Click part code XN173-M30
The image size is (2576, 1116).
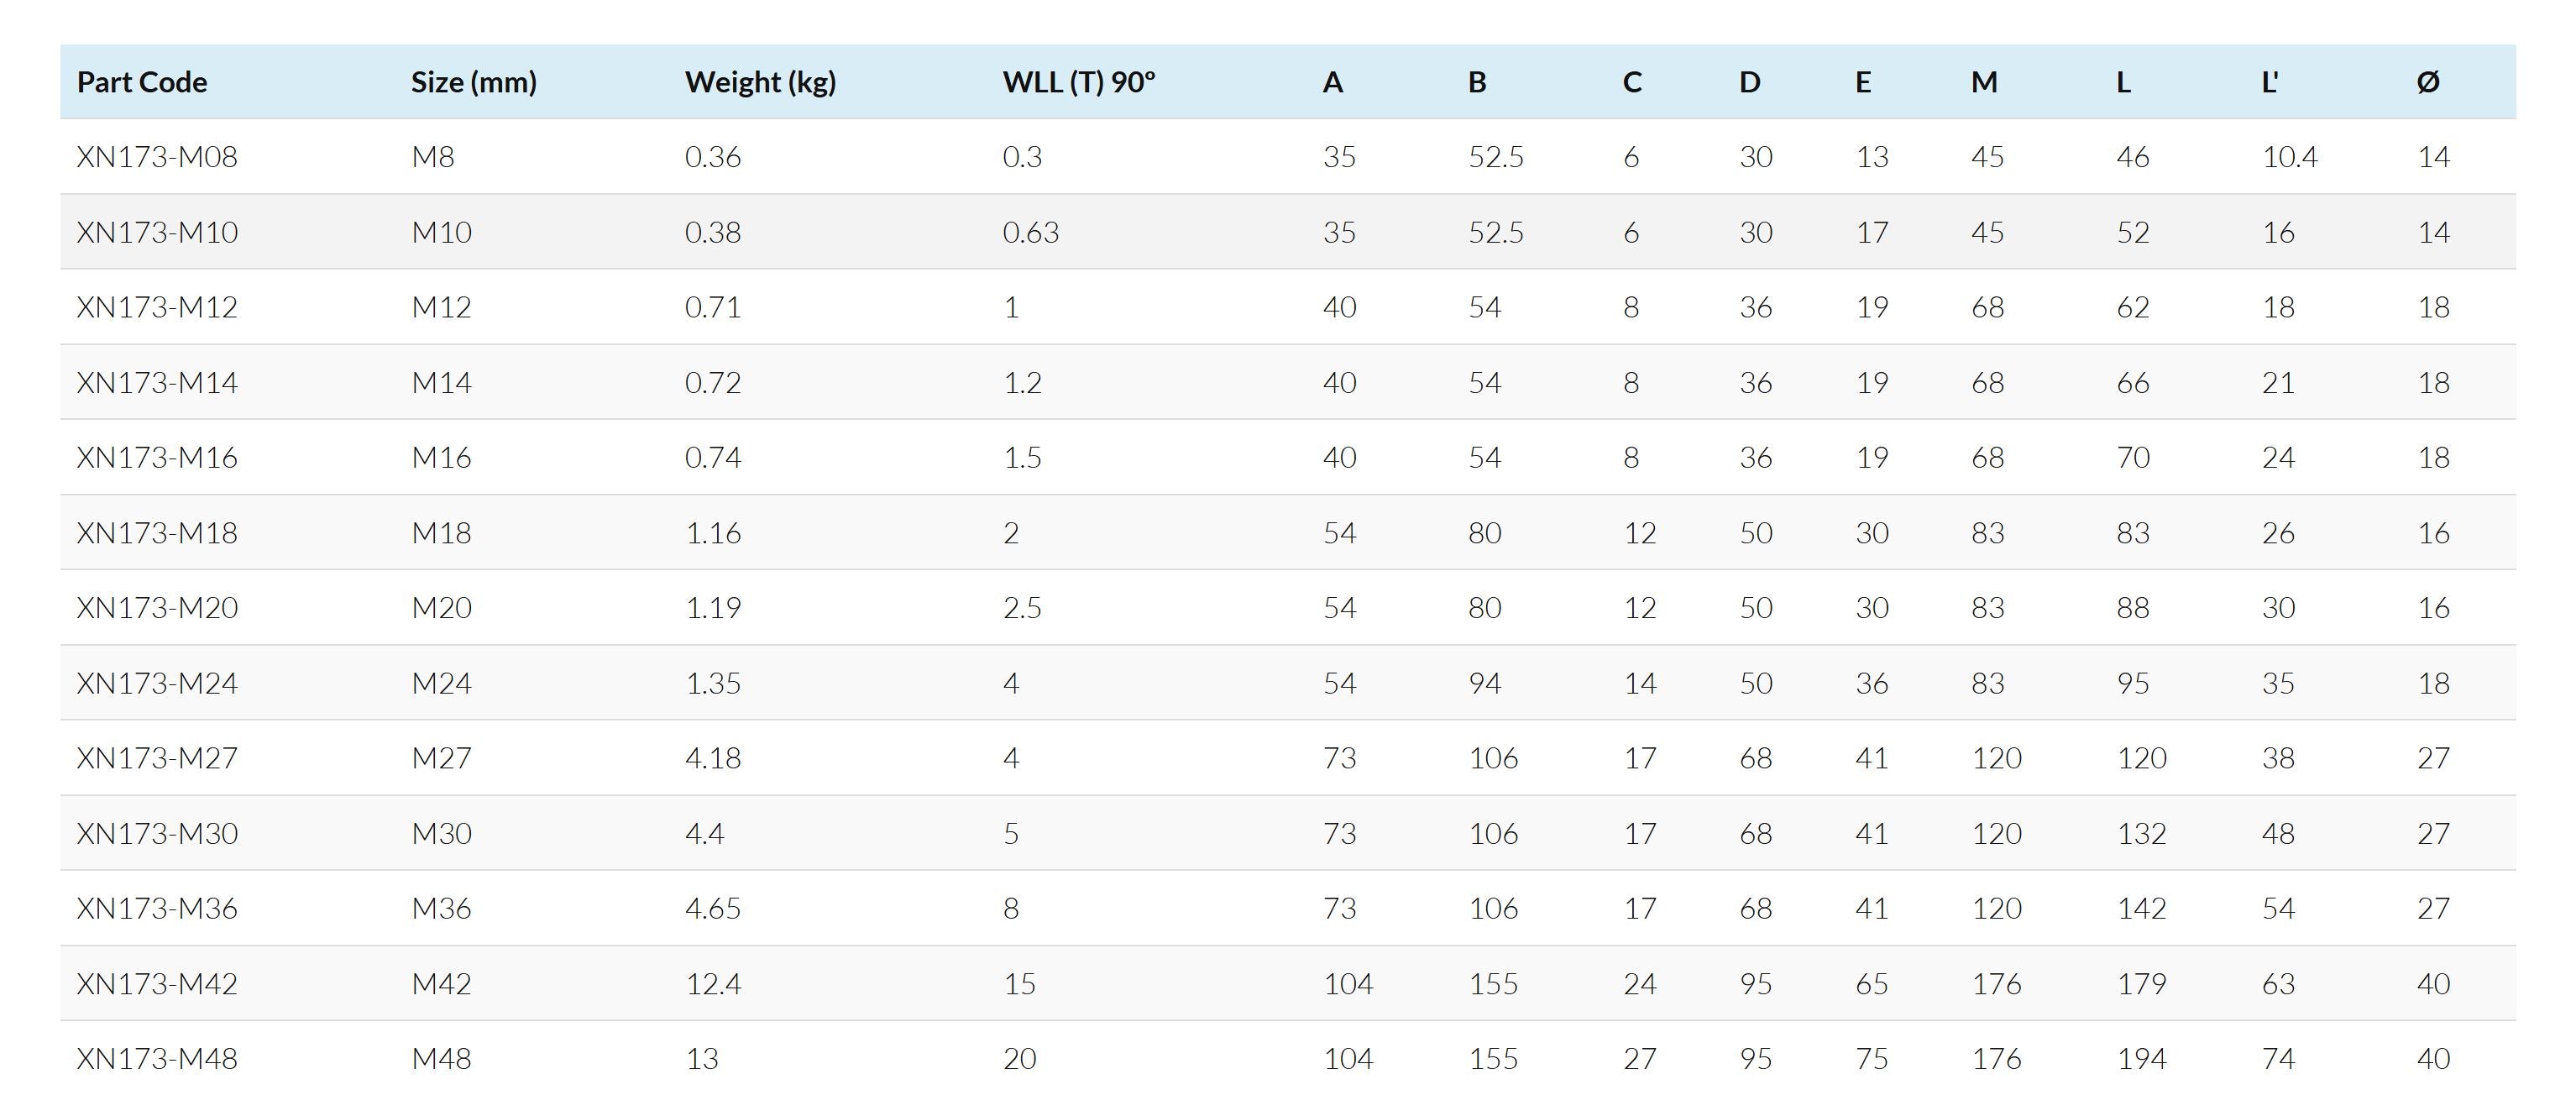(157, 833)
